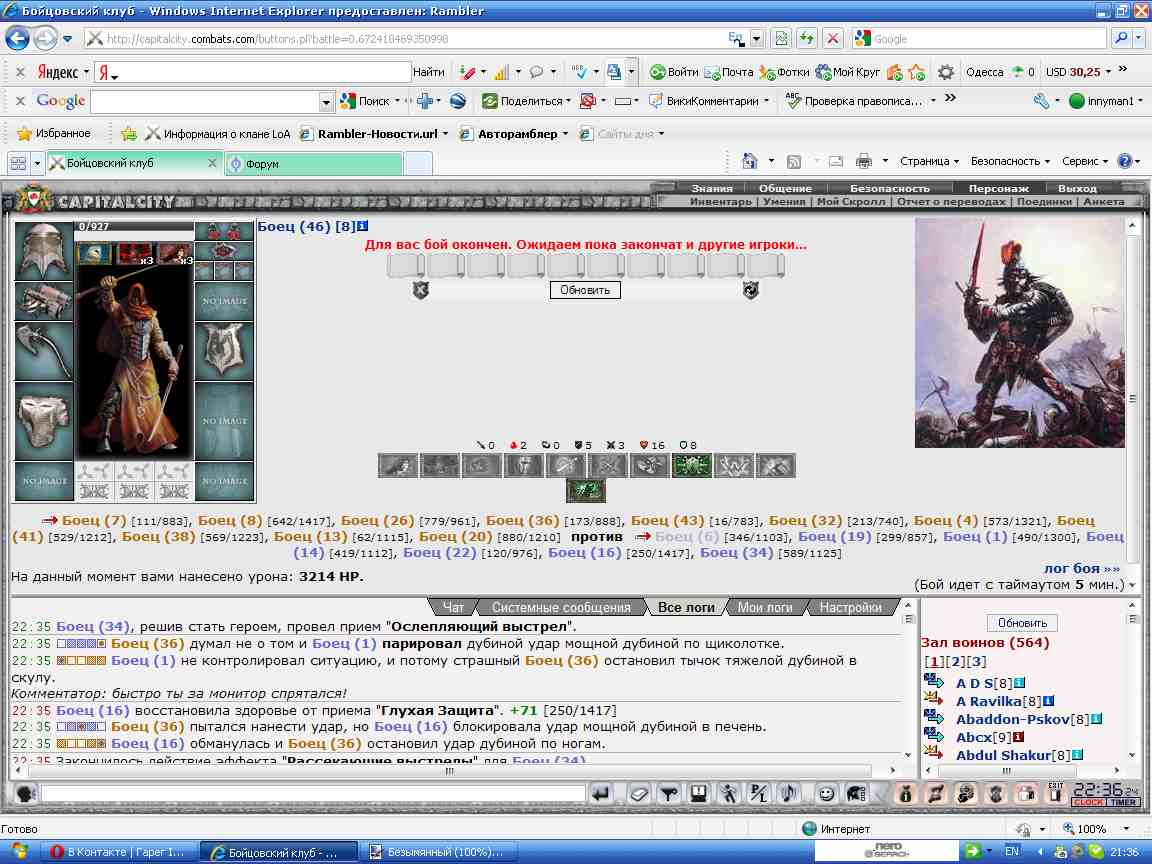This screenshot has height=864, width=1152.
Task: Open info icon next to A Ravilka[8]
Action: coord(1049,701)
